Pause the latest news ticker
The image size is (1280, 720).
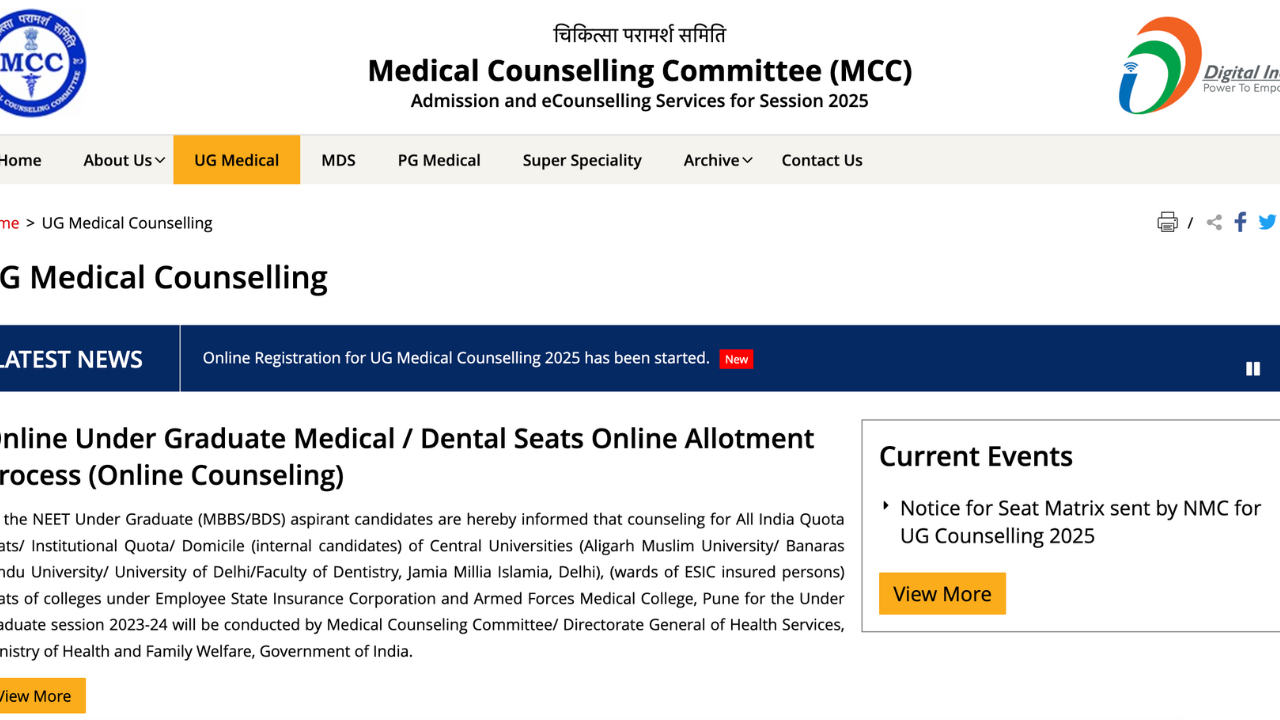(1253, 369)
